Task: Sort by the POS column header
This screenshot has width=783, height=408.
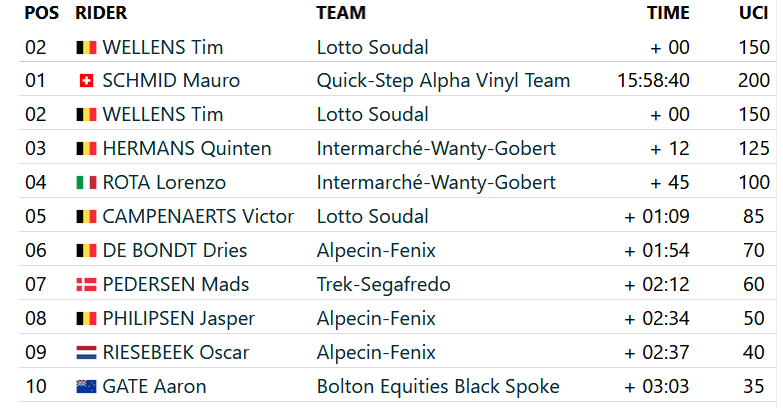Action: click(x=41, y=13)
